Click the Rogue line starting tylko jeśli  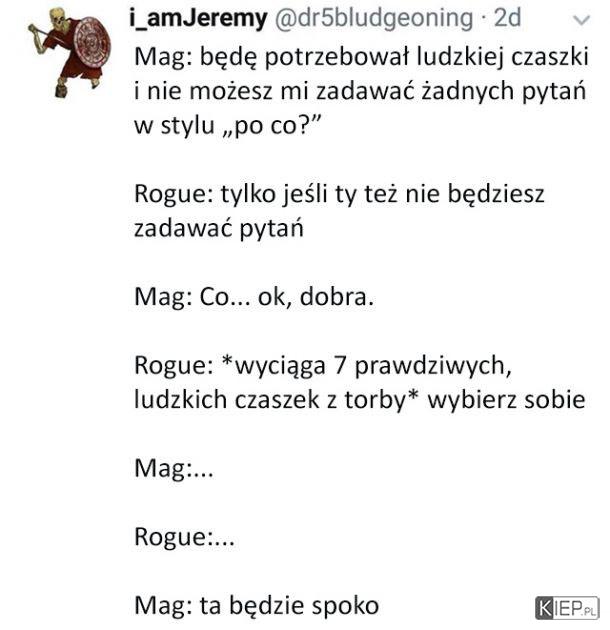[x=339, y=195]
